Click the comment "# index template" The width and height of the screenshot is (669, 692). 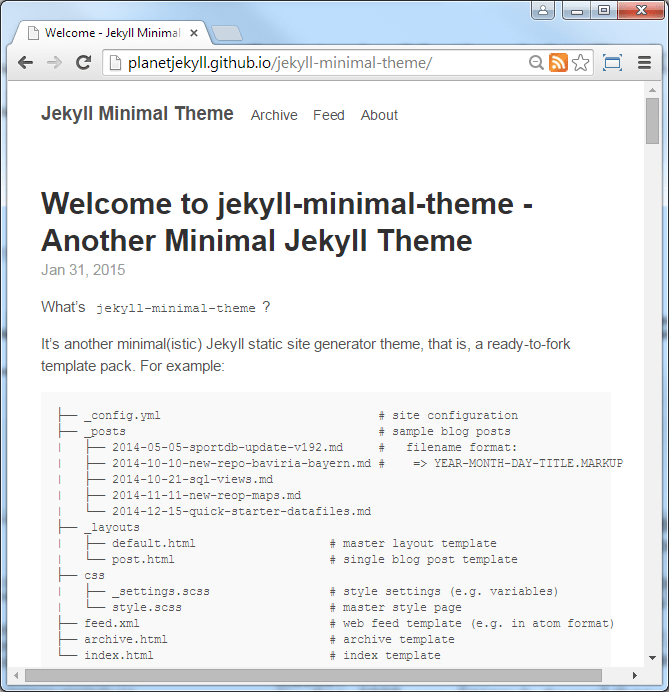[x=385, y=655]
